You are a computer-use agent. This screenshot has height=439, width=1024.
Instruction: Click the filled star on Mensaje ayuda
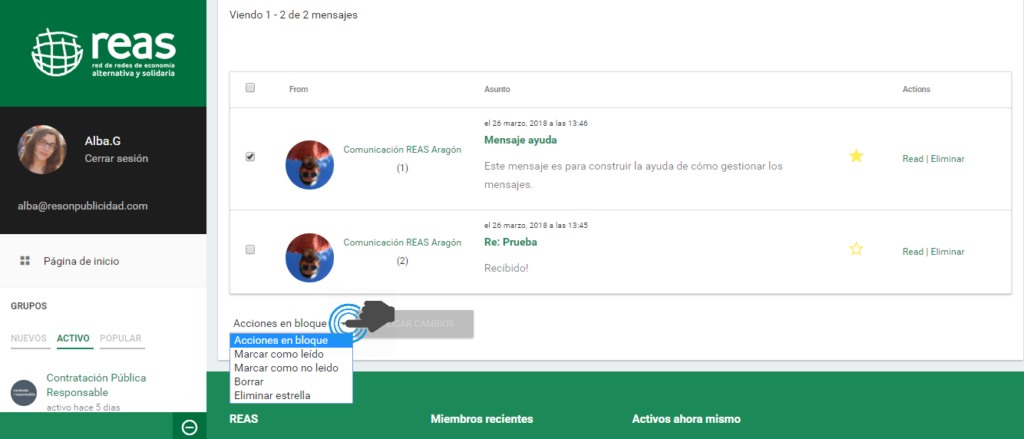click(855, 156)
